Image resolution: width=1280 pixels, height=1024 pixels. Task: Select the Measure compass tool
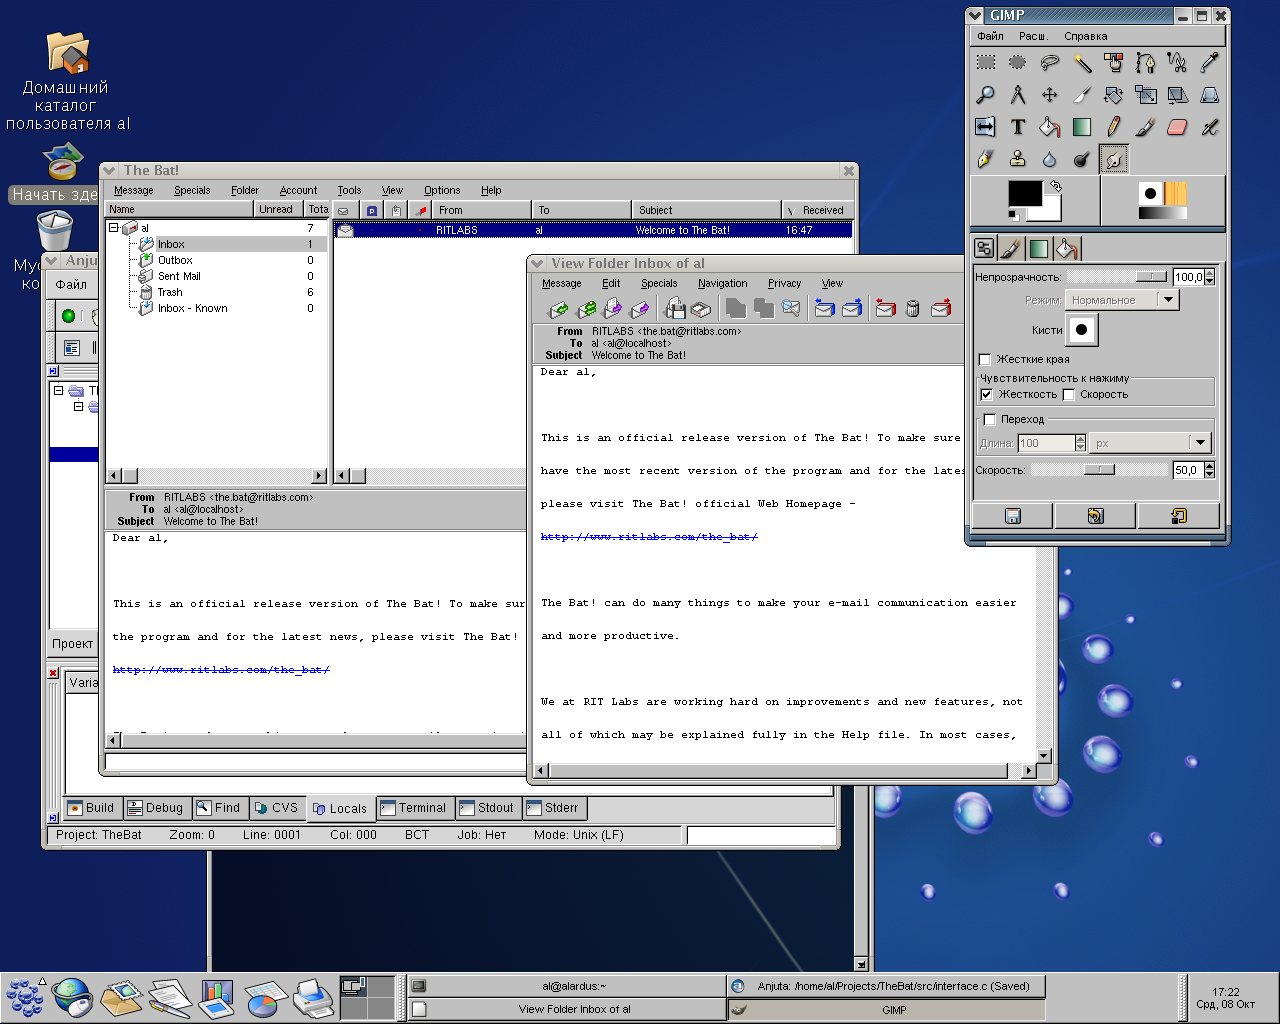(x=1018, y=95)
